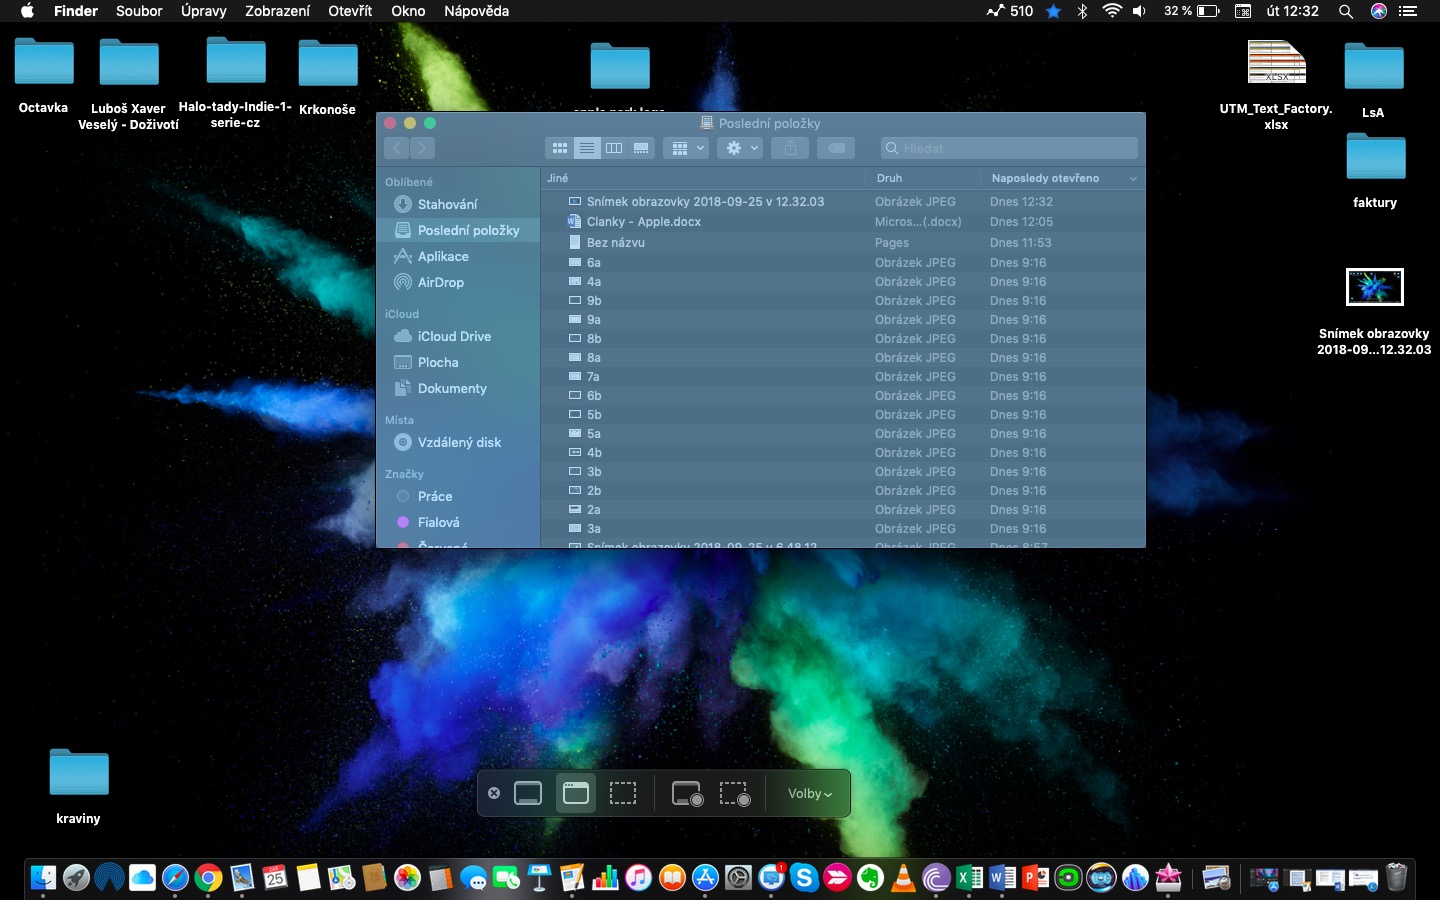Screen dimensions: 1440x900
Task: Click inside the Hledat search field
Action: tap(1008, 147)
